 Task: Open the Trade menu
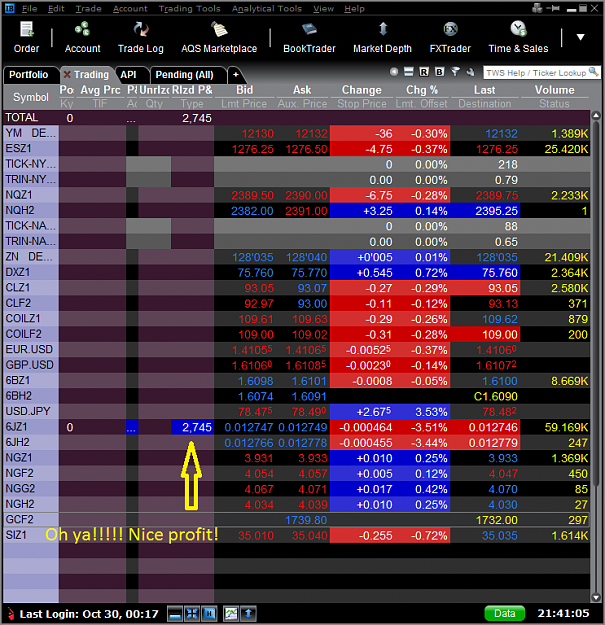pos(88,8)
